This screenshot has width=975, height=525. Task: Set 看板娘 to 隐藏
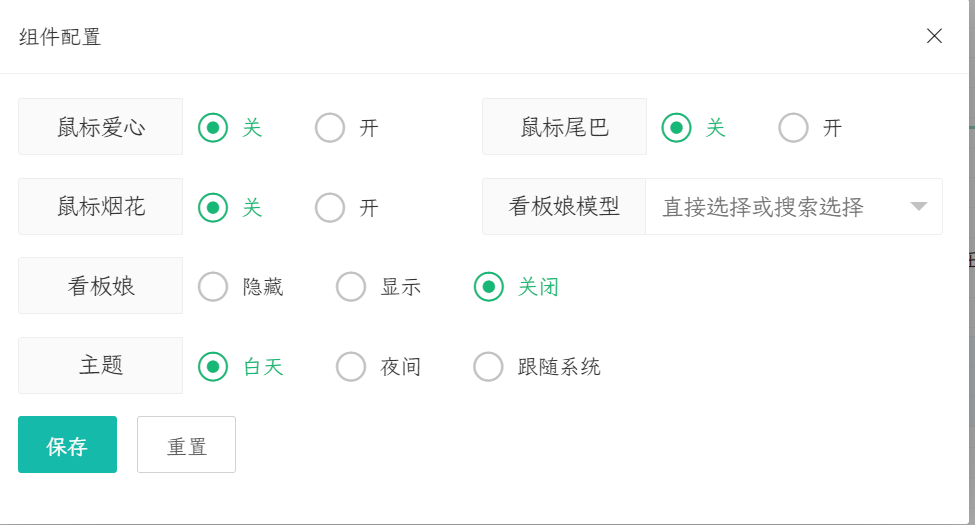[x=213, y=287]
